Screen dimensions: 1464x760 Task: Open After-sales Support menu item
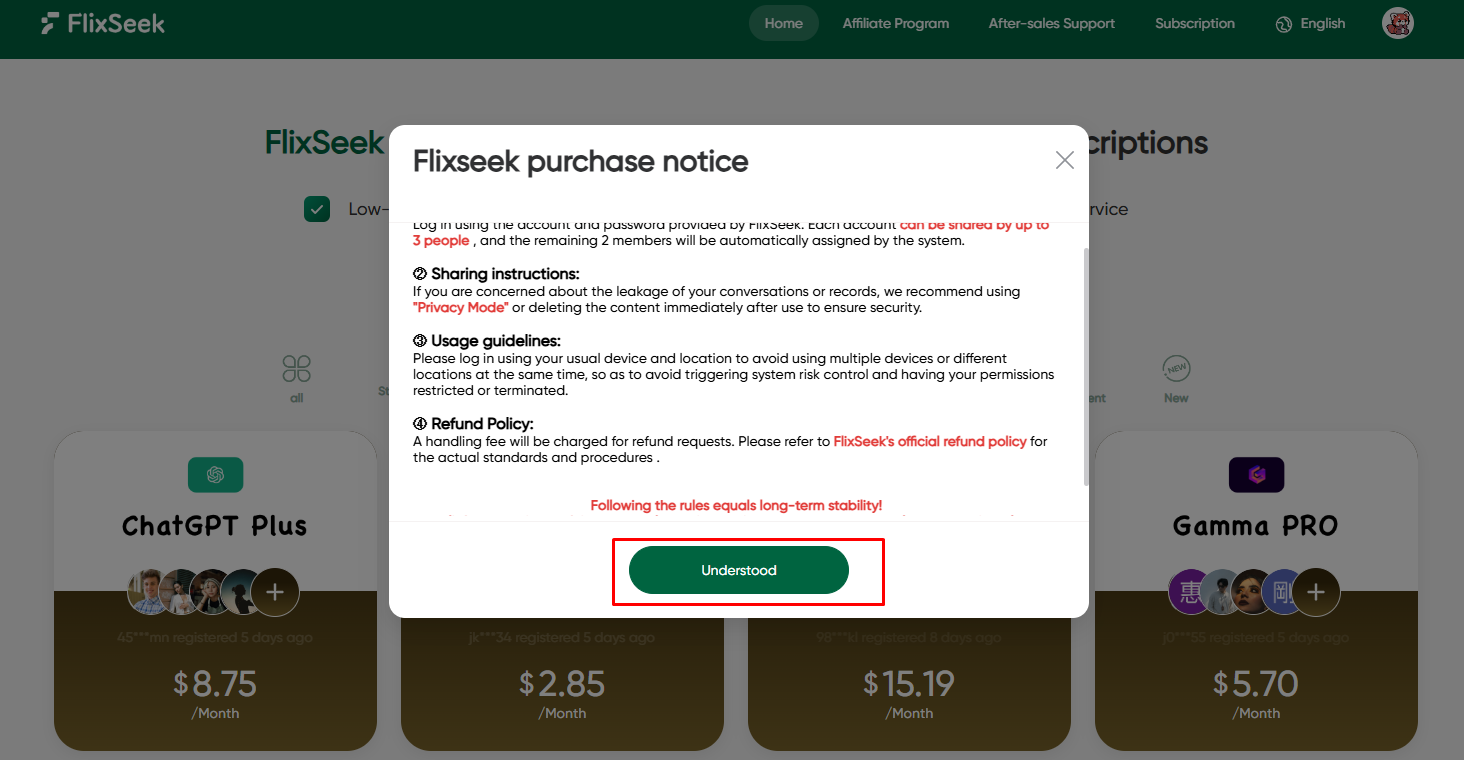(1051, 24)
